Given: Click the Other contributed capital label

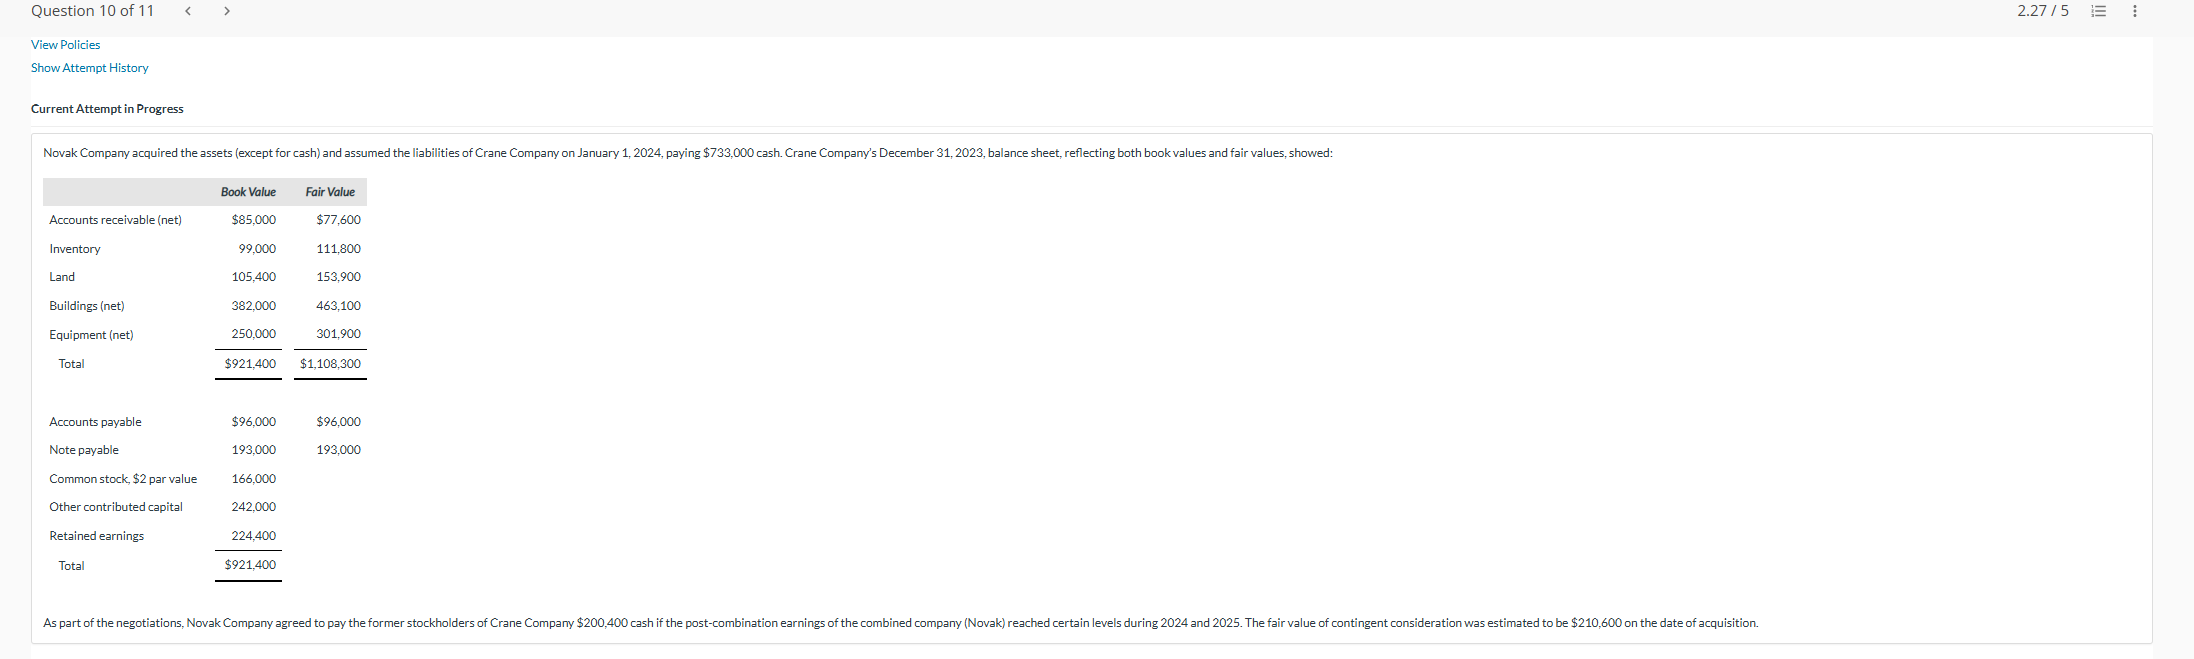Looking at the screenshot, I should click(x=116, y=507).
